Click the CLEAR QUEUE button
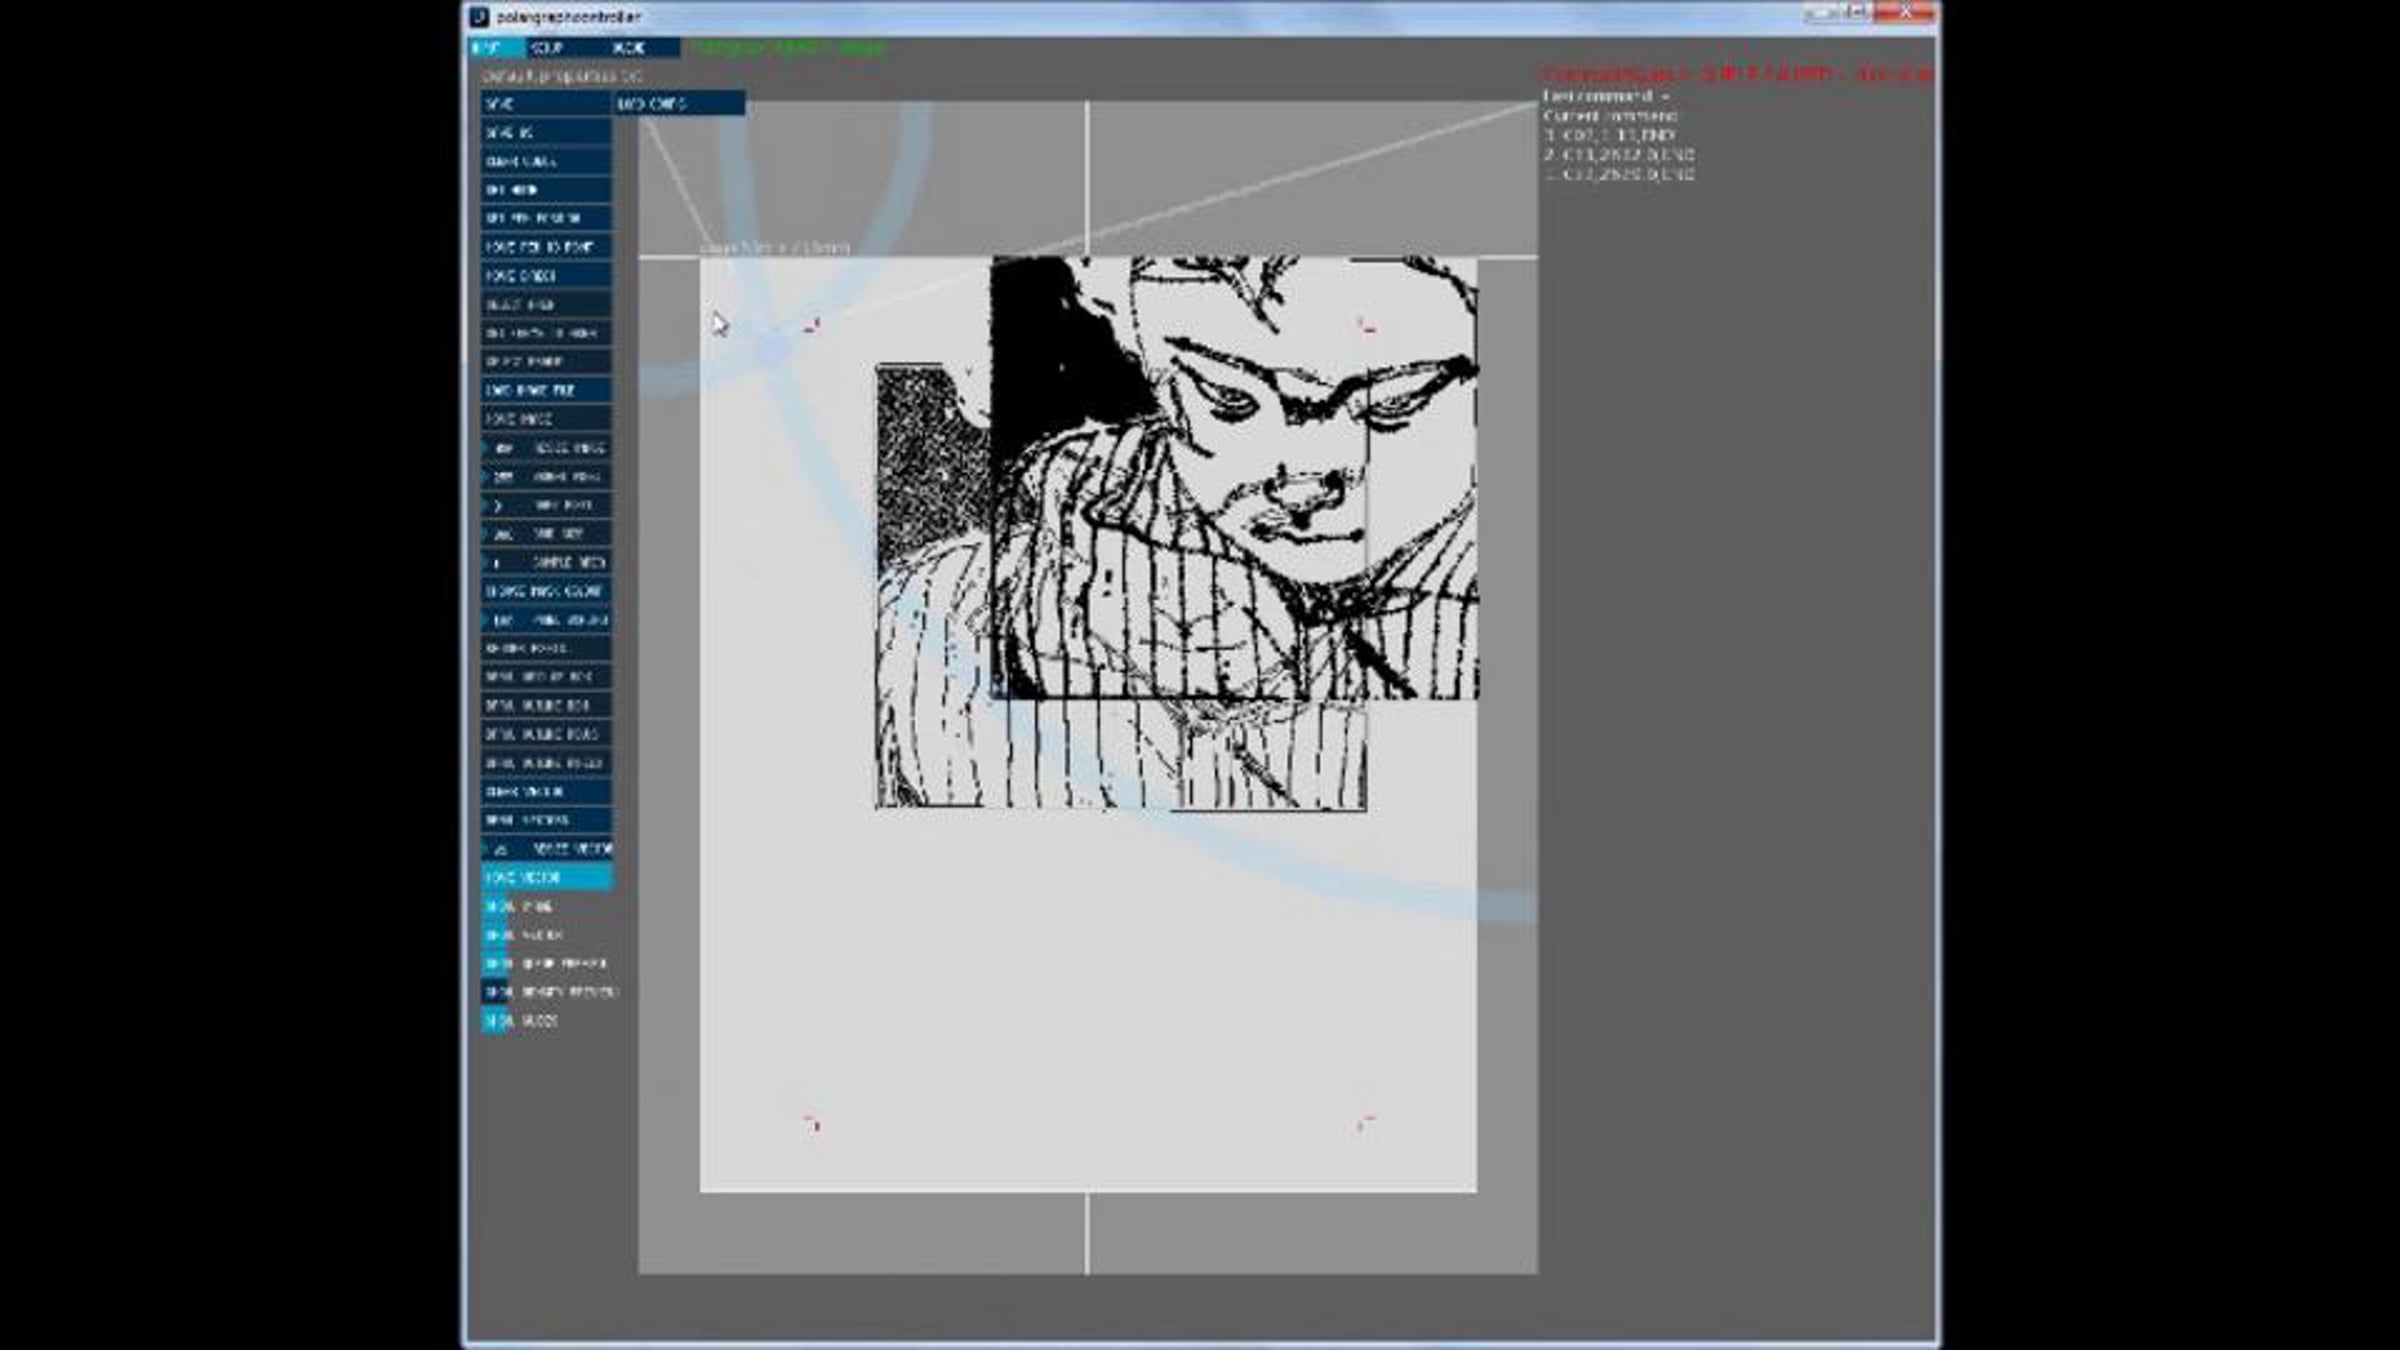The image size is (2400, 1350). [546, 161]
